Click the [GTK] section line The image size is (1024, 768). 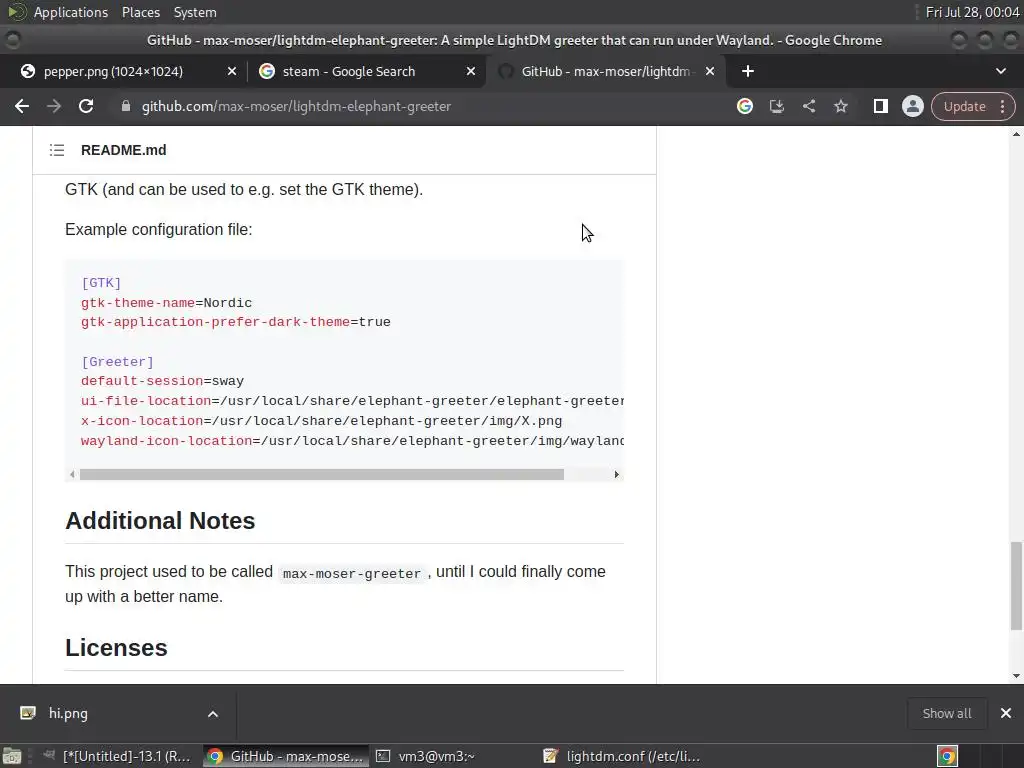pyautogui.click(x=101, y=283)
